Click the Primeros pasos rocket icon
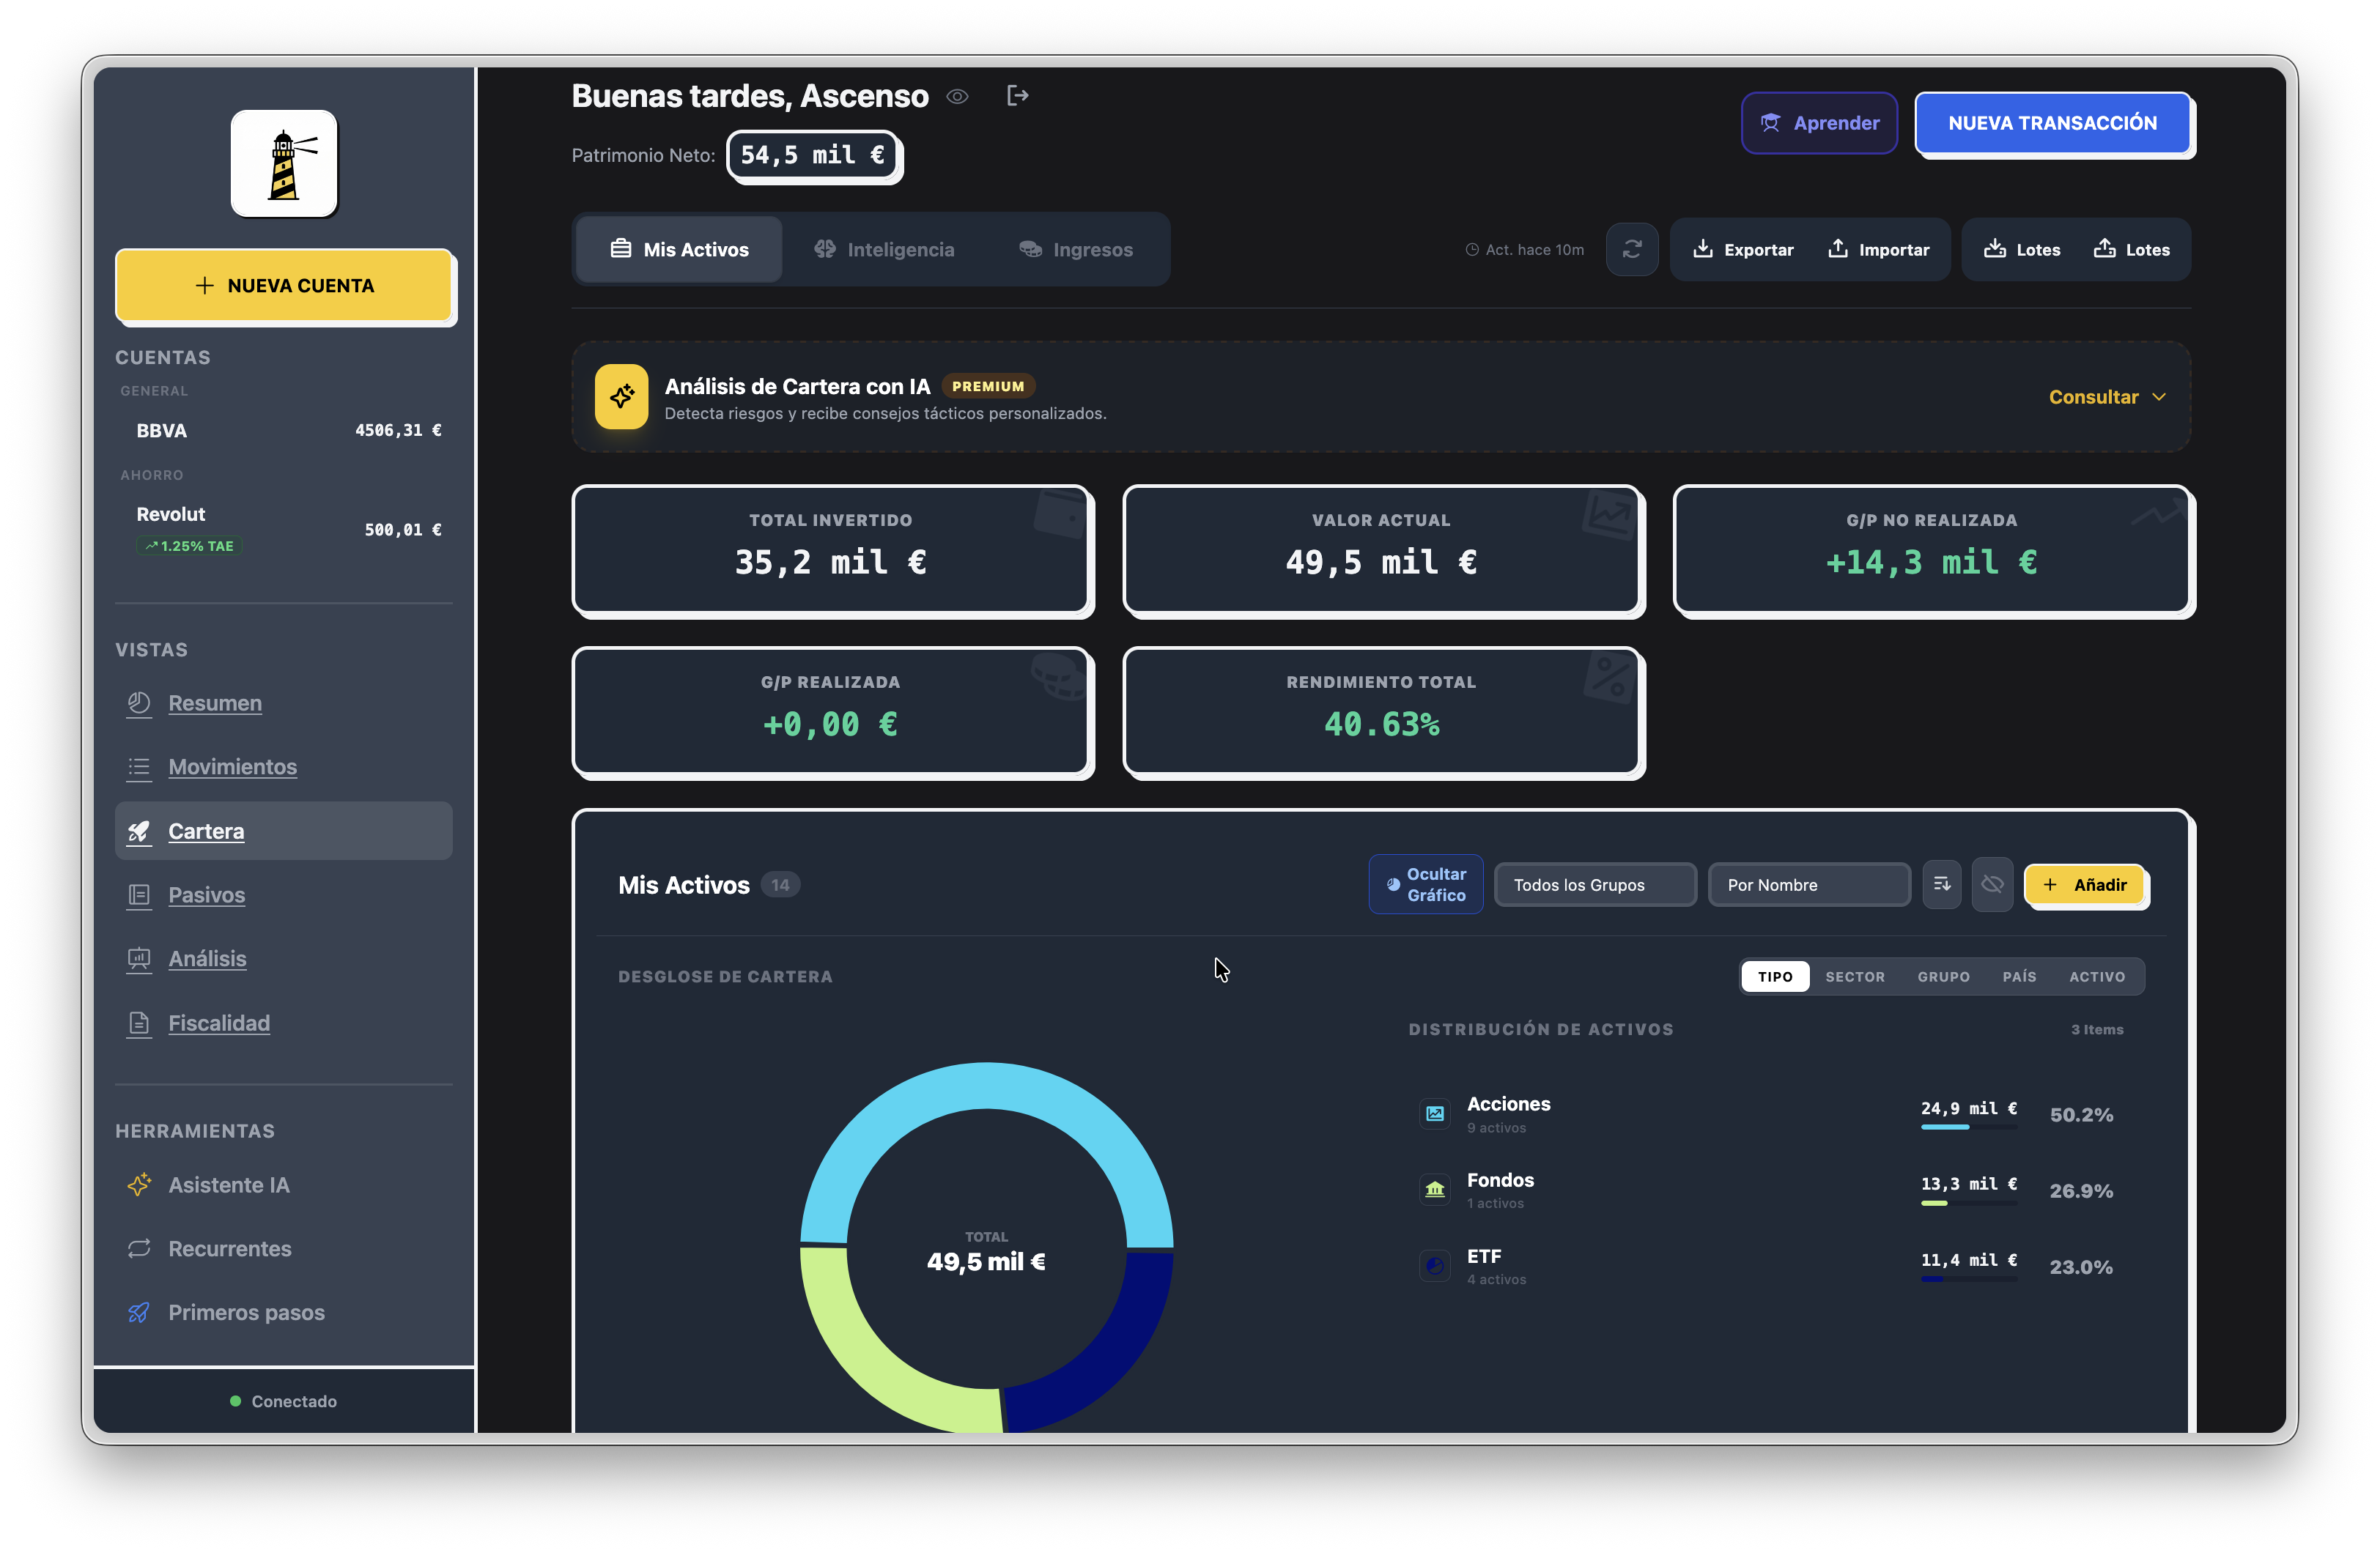This screenshot has width=2380, height=1553. click(x=139, y=1313)
